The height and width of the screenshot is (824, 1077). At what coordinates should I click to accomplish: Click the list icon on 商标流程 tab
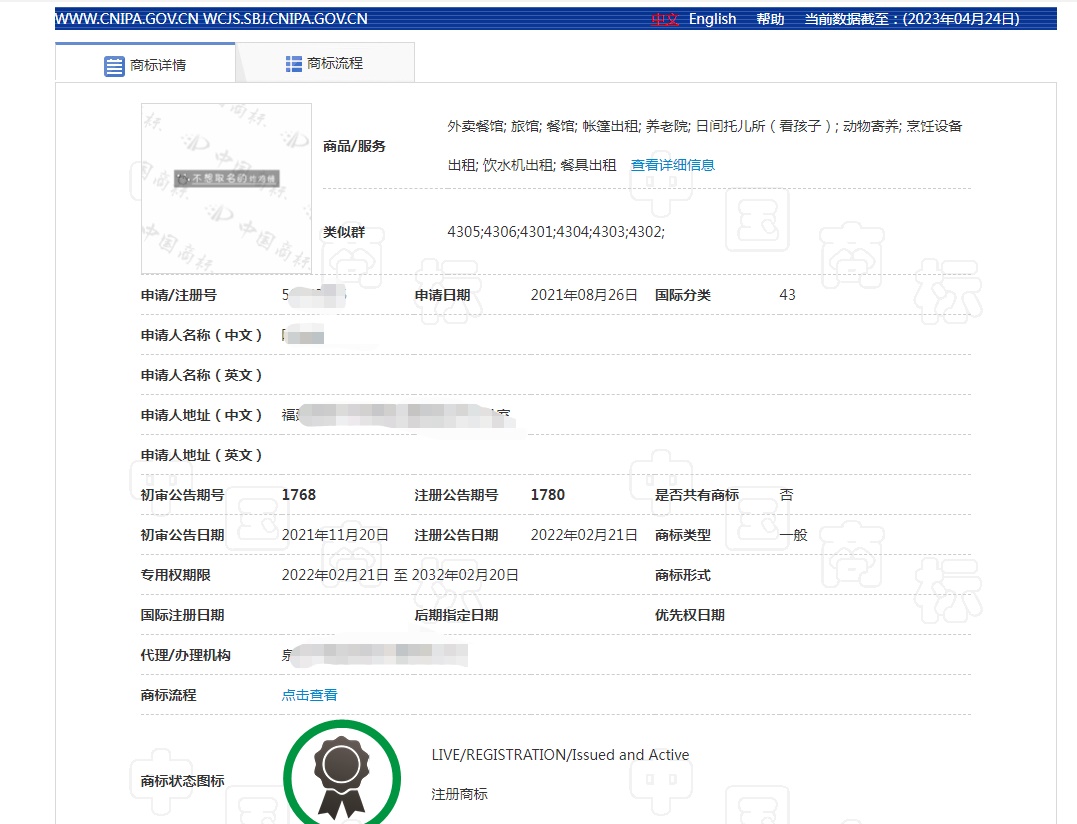292,64
